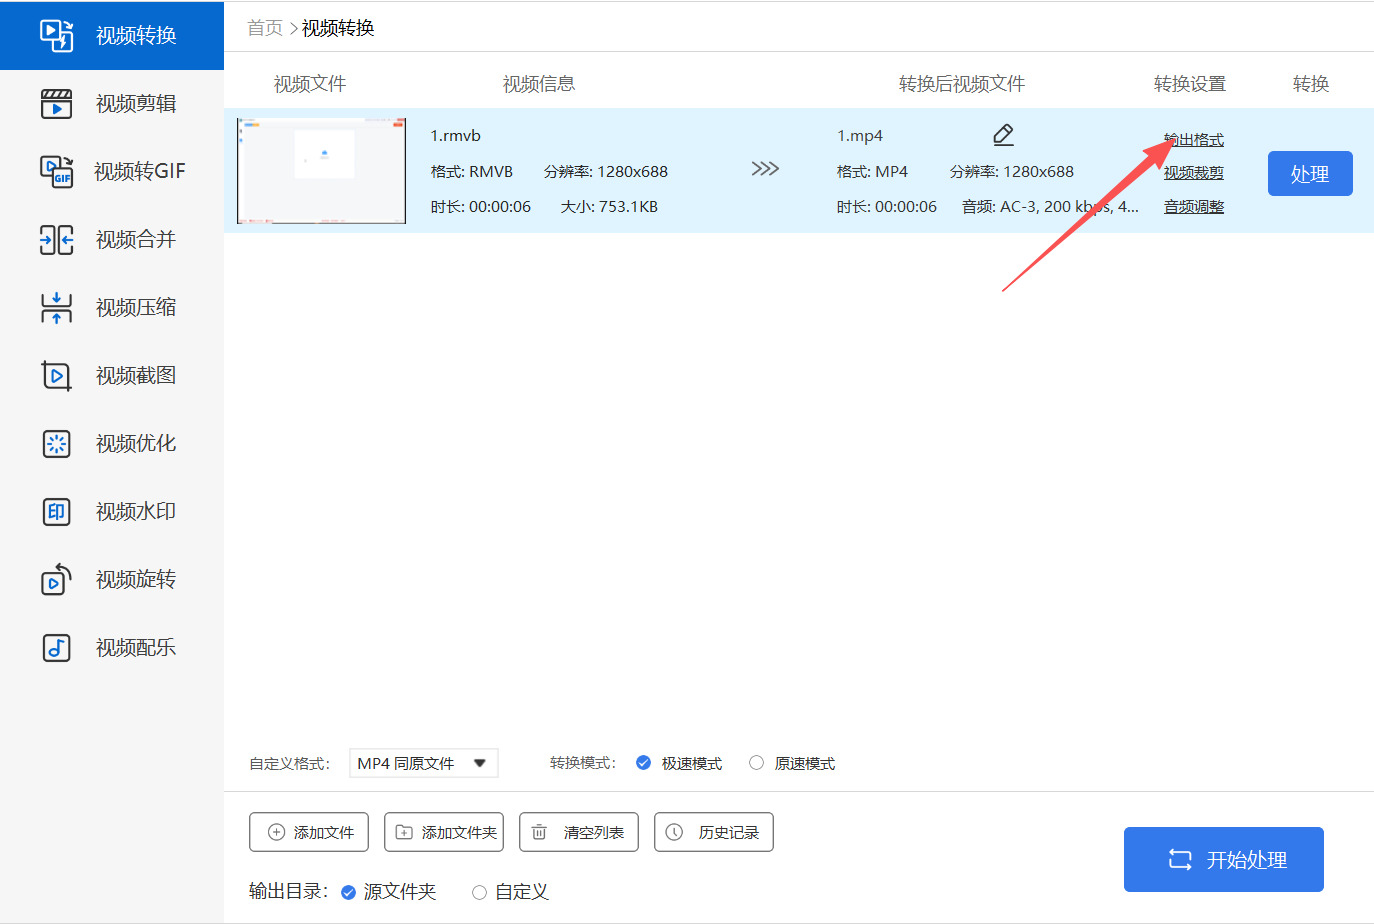Select the 视频旋转 sidebar icon
The image size is (1374, 924).
pos(57,579)
